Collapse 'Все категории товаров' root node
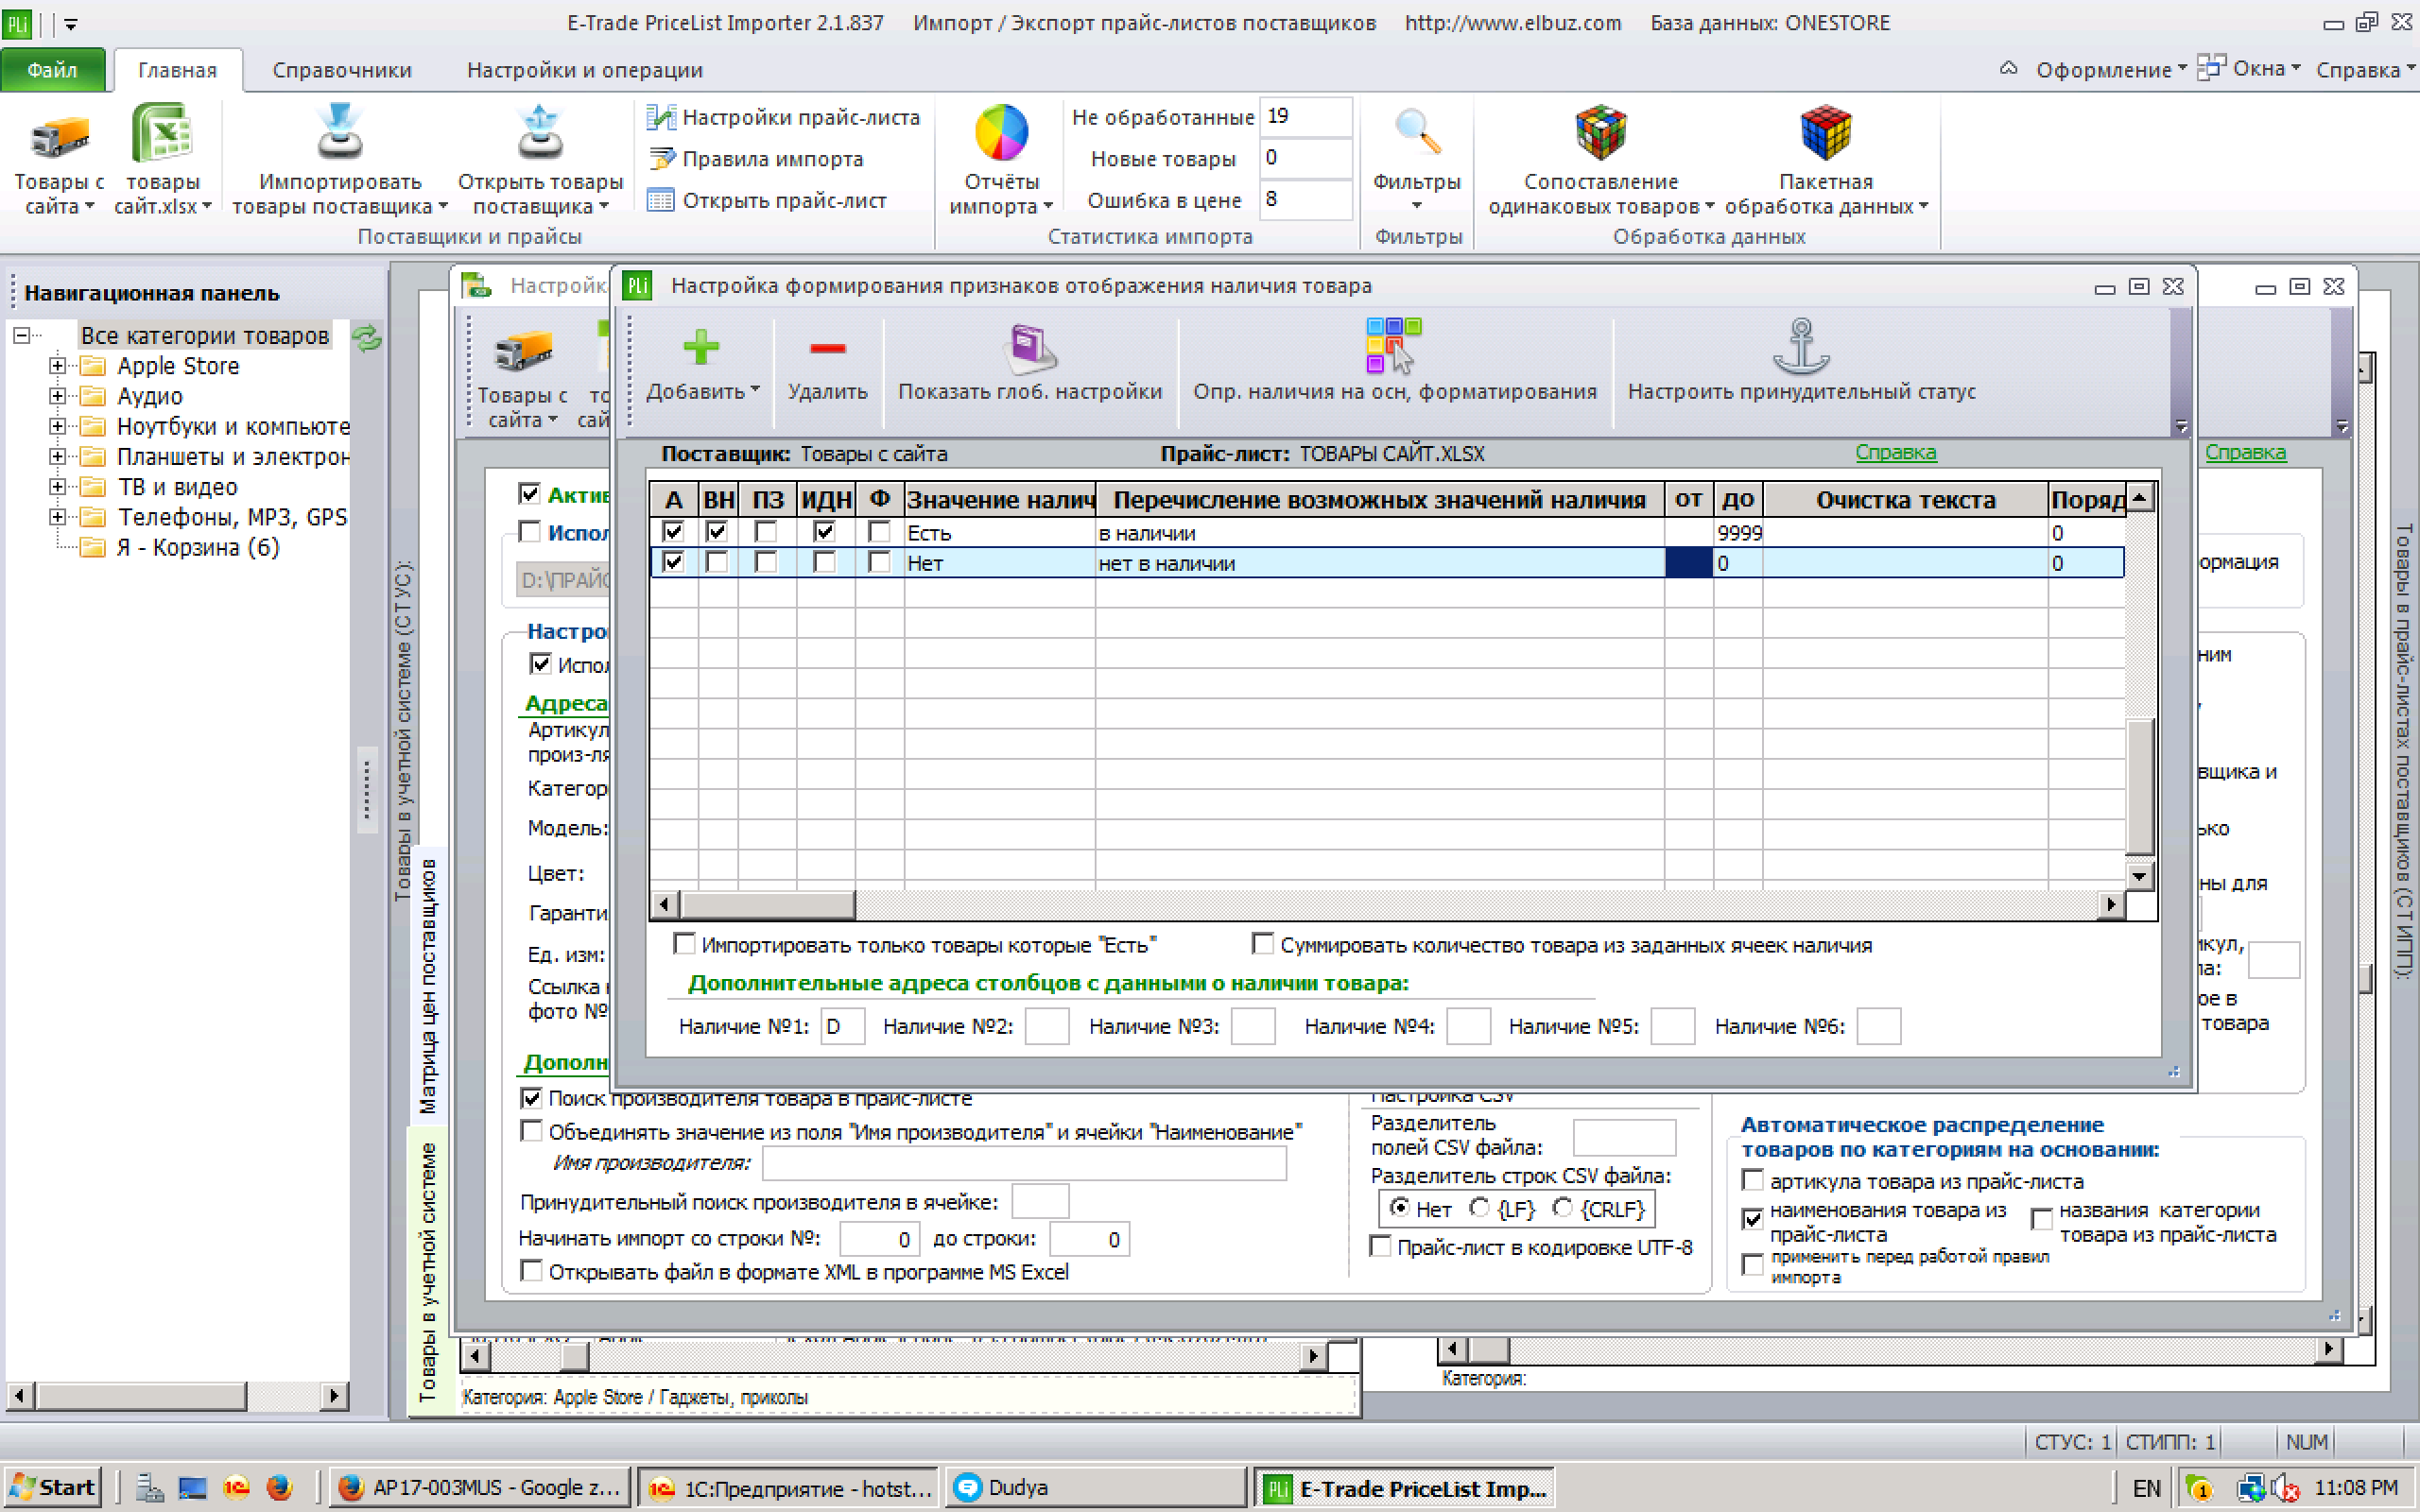The height and width of the screenshot is (1512, 2420). (x=22, y=336)
